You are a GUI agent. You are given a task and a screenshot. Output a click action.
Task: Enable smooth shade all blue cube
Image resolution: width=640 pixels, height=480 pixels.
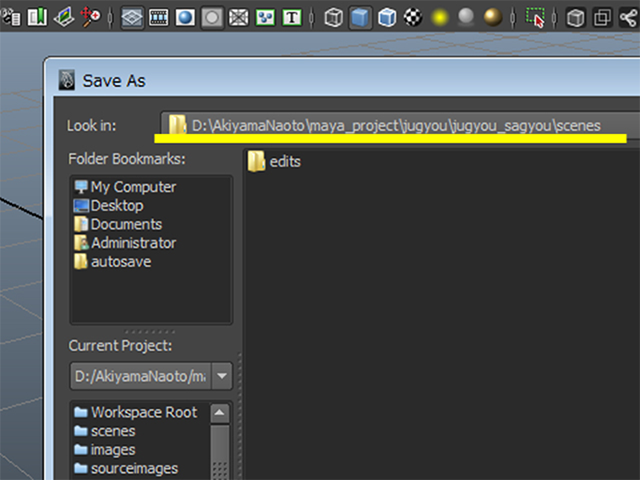[x=360, y=17]
